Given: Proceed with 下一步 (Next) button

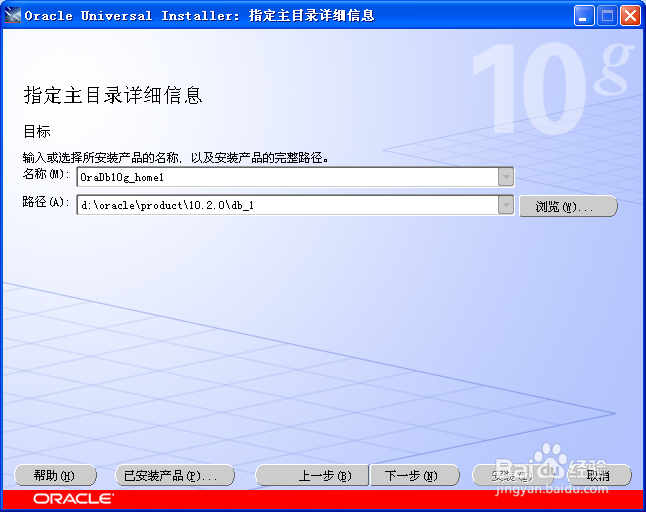Looking at the screenshot, I should pyautogui.click(x=414, y=476).
